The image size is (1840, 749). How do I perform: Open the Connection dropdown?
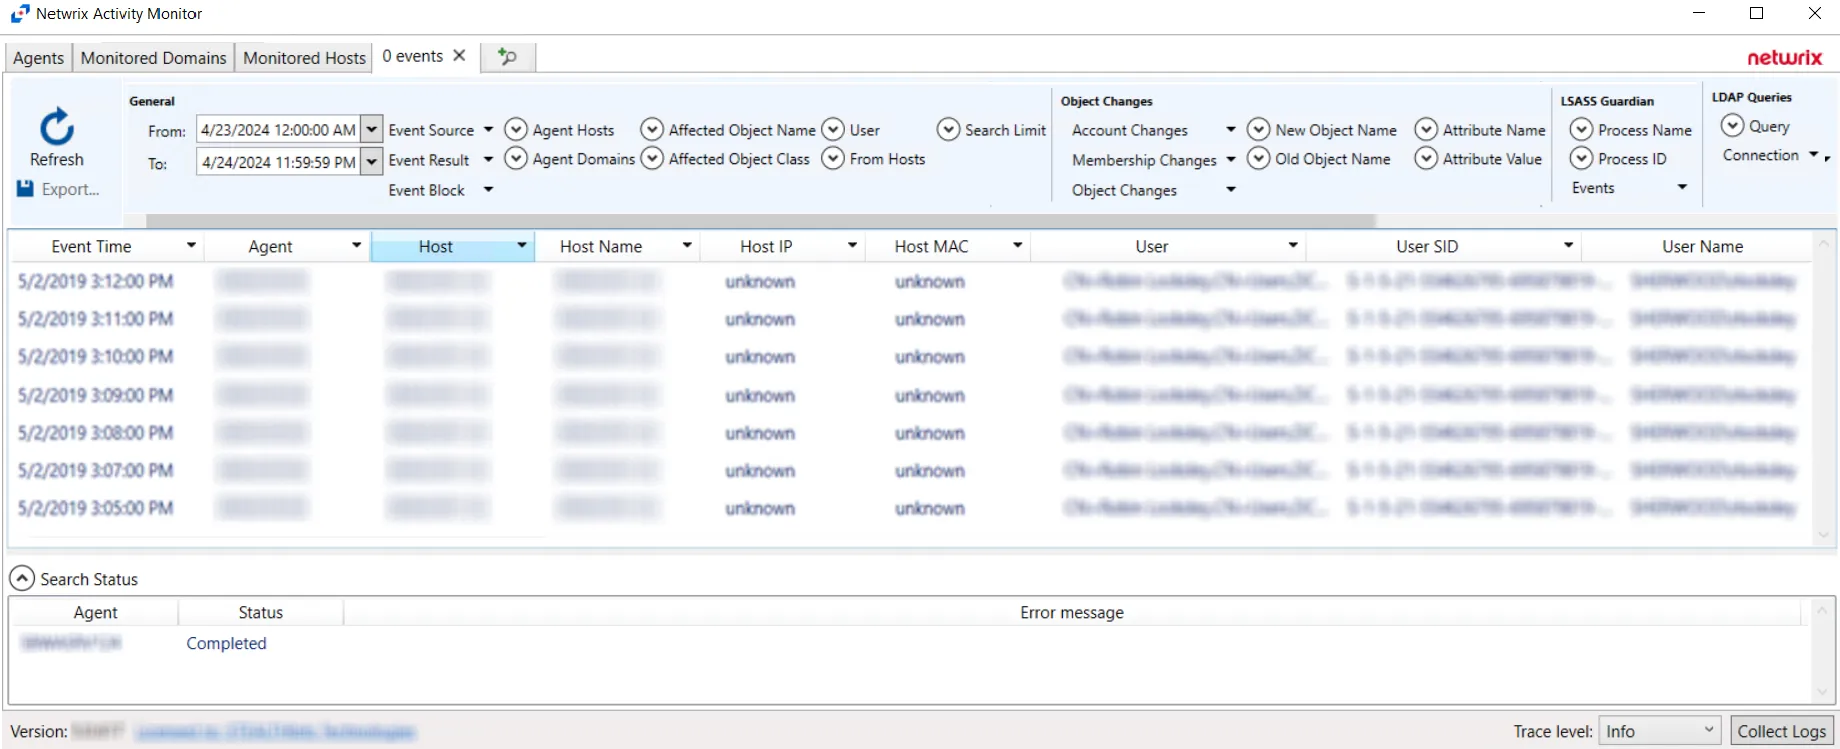[x=1814, y=155]
